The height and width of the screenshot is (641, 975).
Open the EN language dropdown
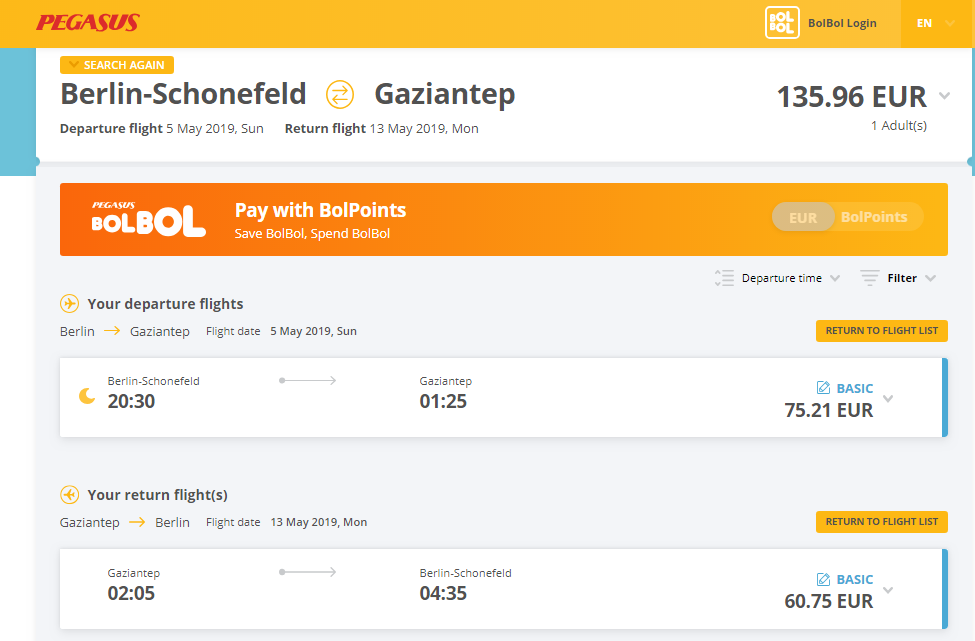point(937,24)
